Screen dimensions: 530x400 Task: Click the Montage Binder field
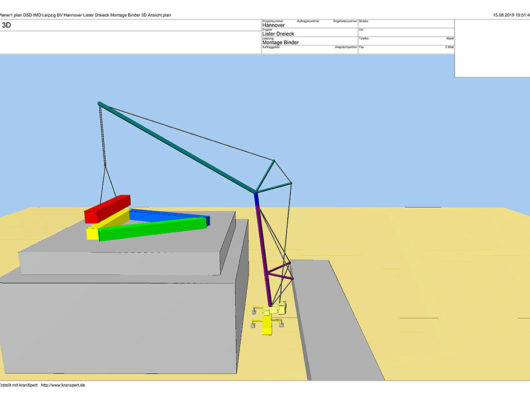[x=280, y=43]
